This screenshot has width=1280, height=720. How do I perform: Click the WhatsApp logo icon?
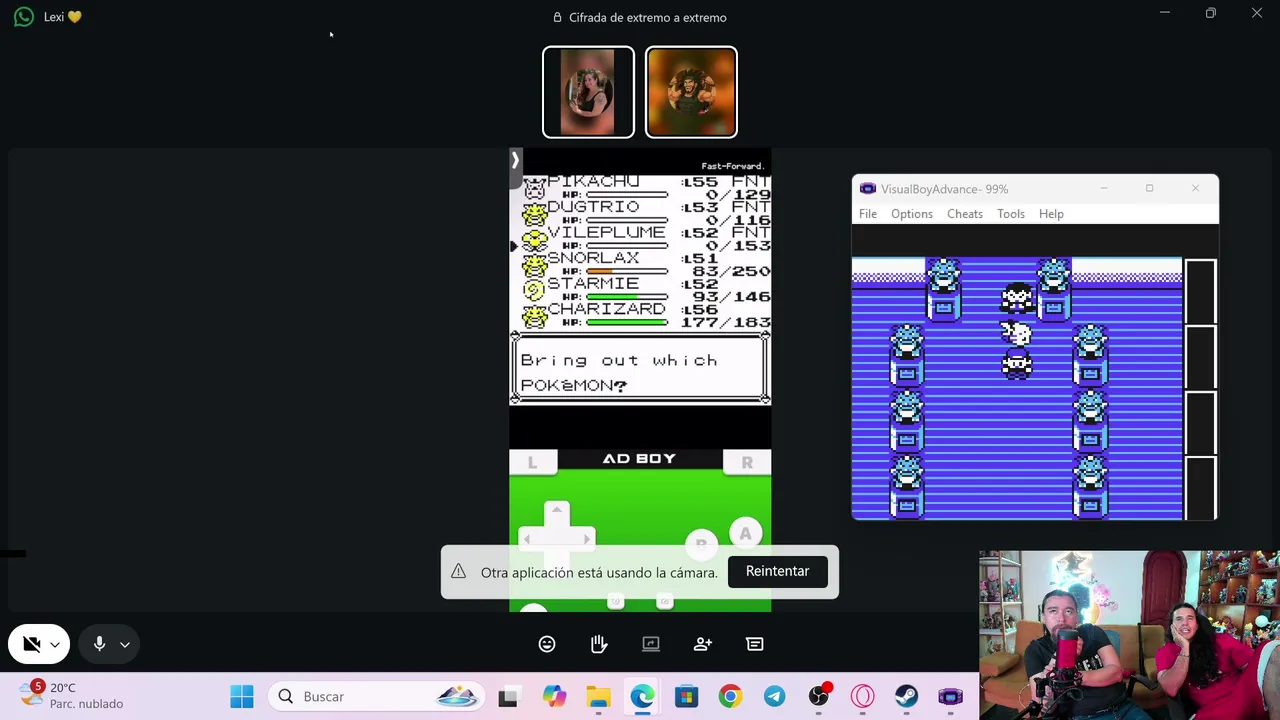24,17
